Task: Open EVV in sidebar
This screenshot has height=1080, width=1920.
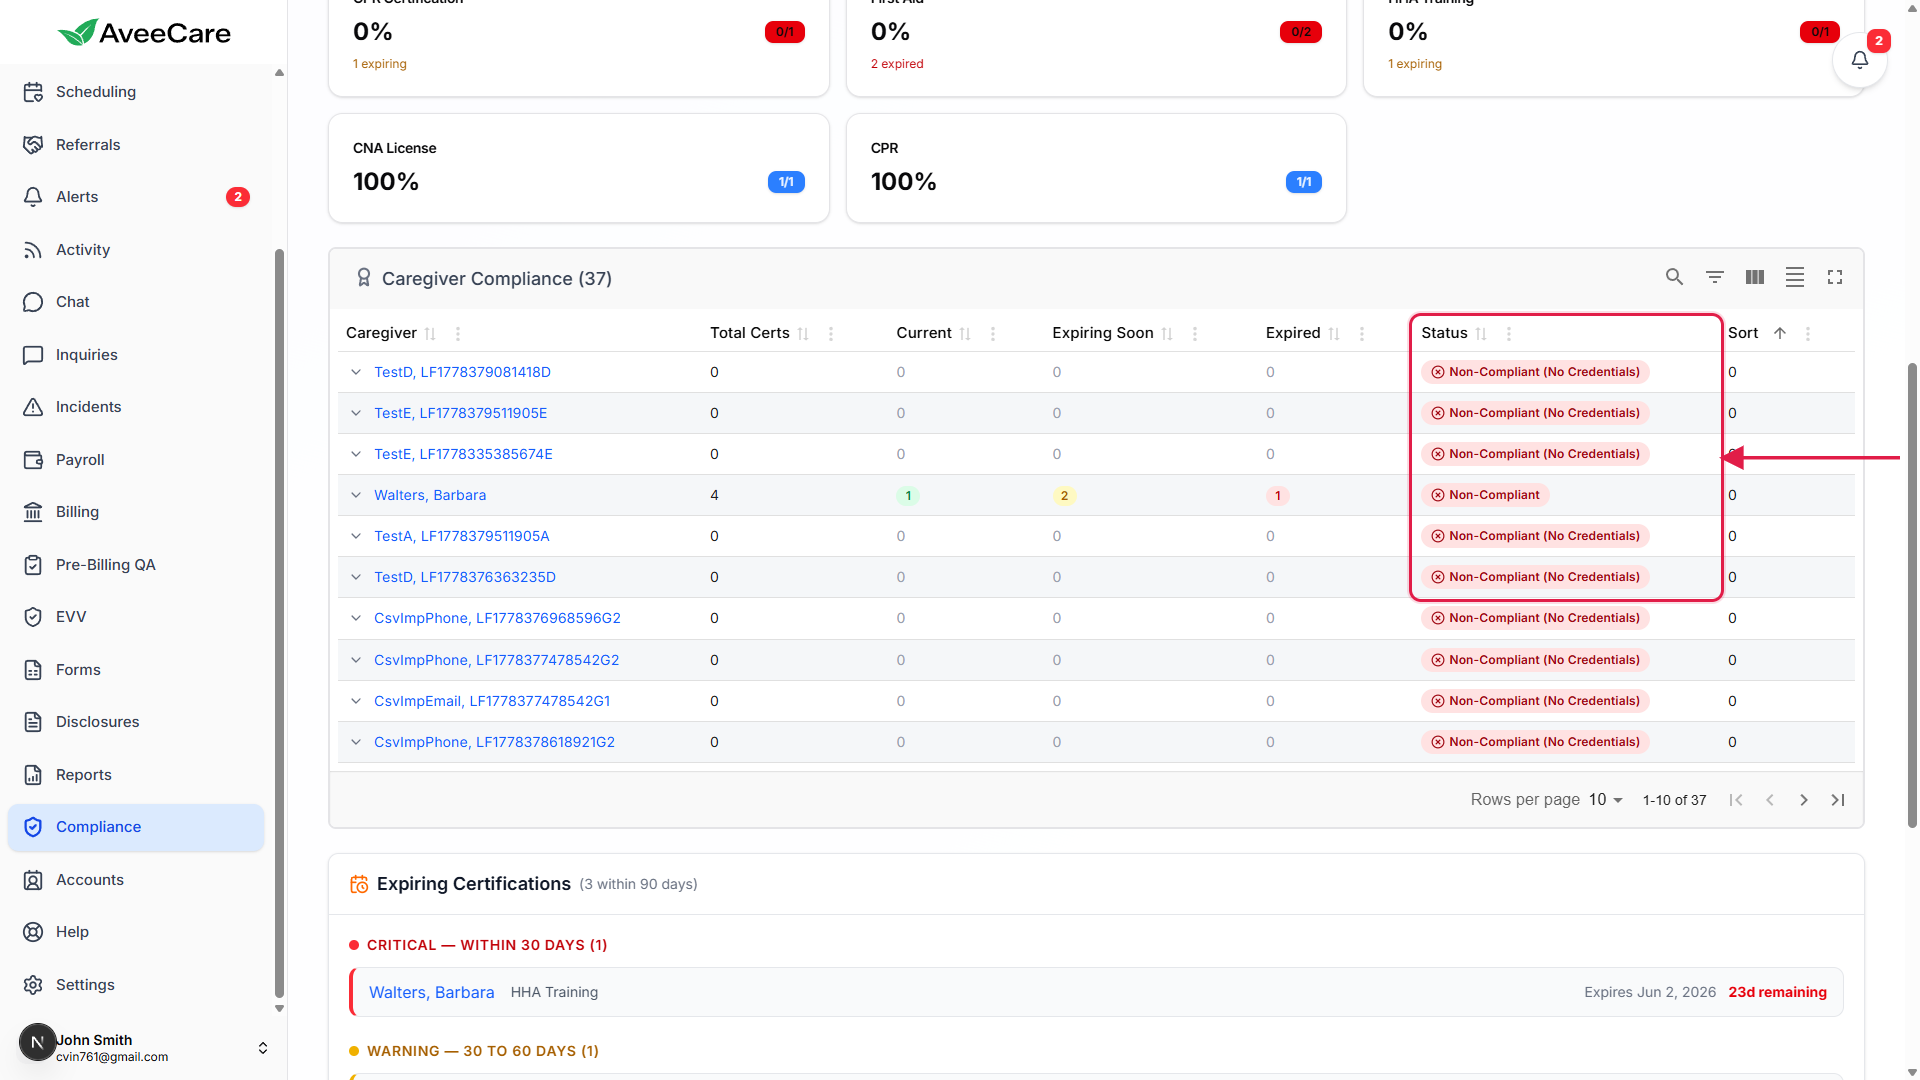Action: [x=136, y=617]
